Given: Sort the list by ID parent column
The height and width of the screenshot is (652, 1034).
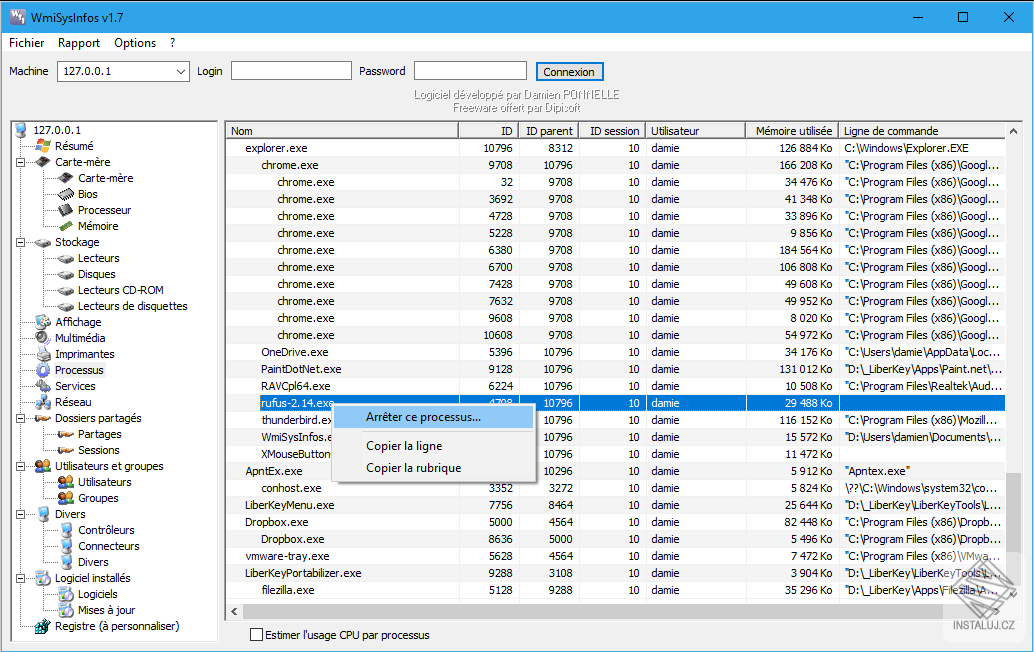Looking at the screenshot, I should pyautogui.click(x=549, y=131).
